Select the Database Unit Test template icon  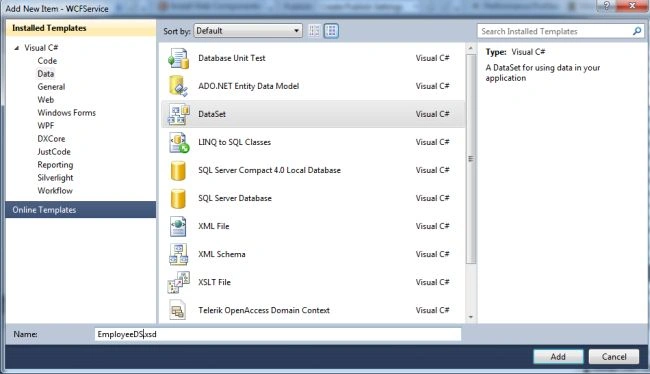(x=178, y=58)
